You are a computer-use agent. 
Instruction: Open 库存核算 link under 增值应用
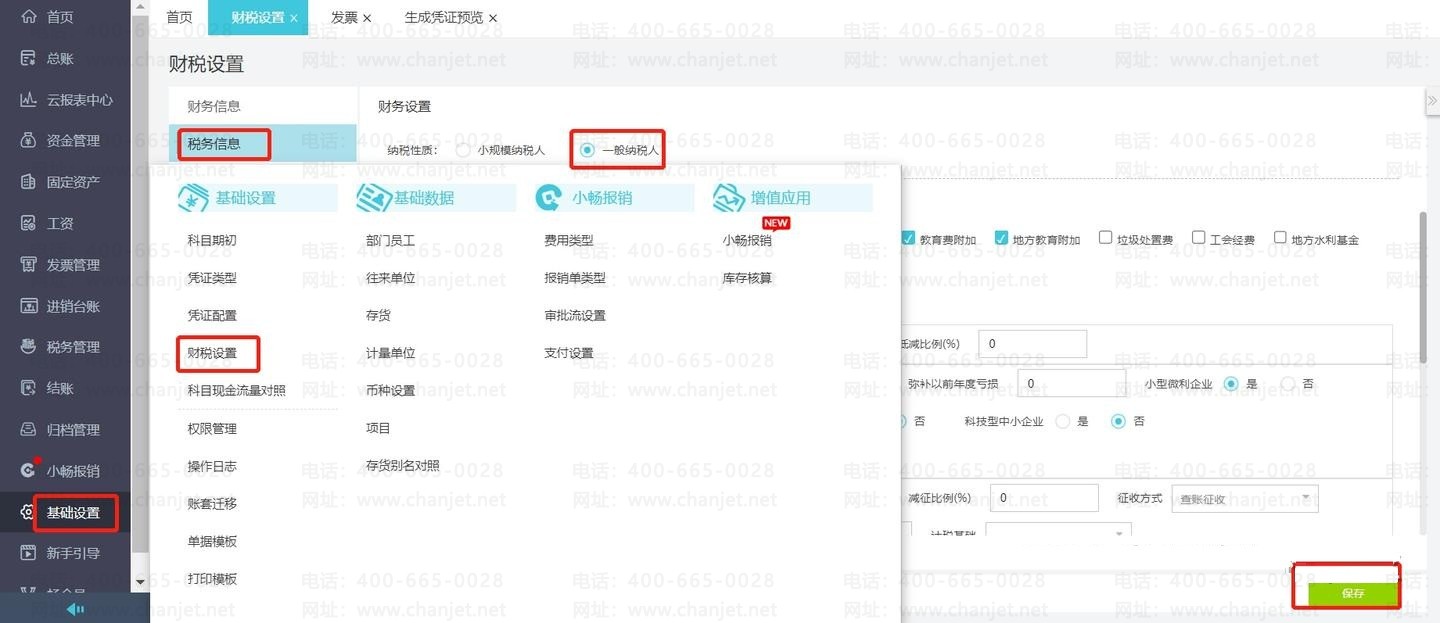point(747,278)
